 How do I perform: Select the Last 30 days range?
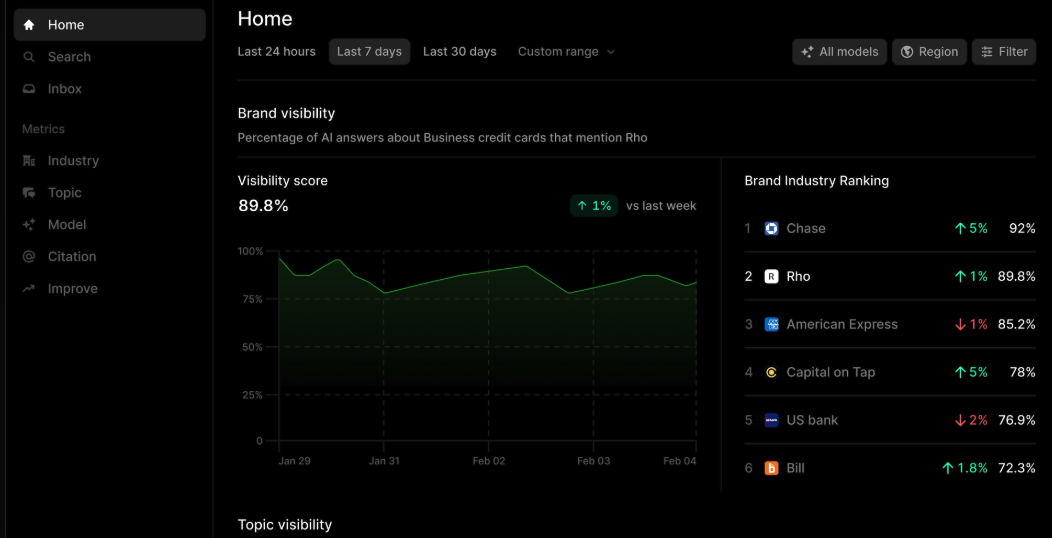point(459,52)
